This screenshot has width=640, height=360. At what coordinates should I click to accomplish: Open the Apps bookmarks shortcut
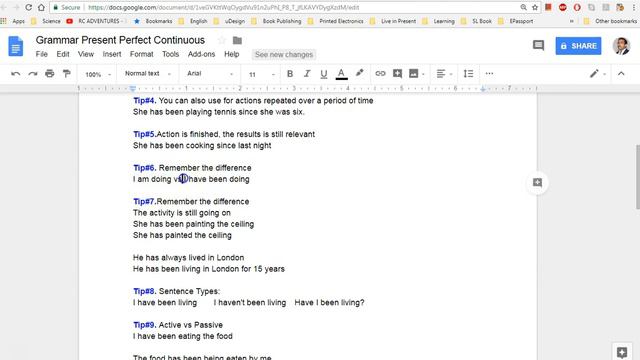pos(13,21)
